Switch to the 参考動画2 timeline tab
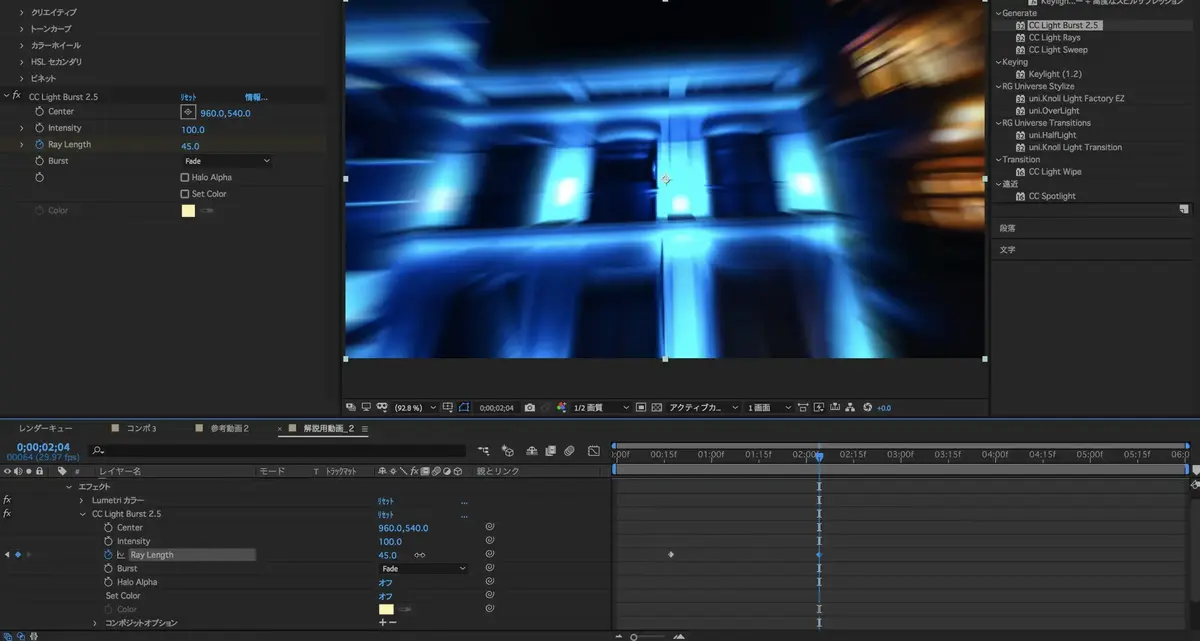 coord(228,428)
